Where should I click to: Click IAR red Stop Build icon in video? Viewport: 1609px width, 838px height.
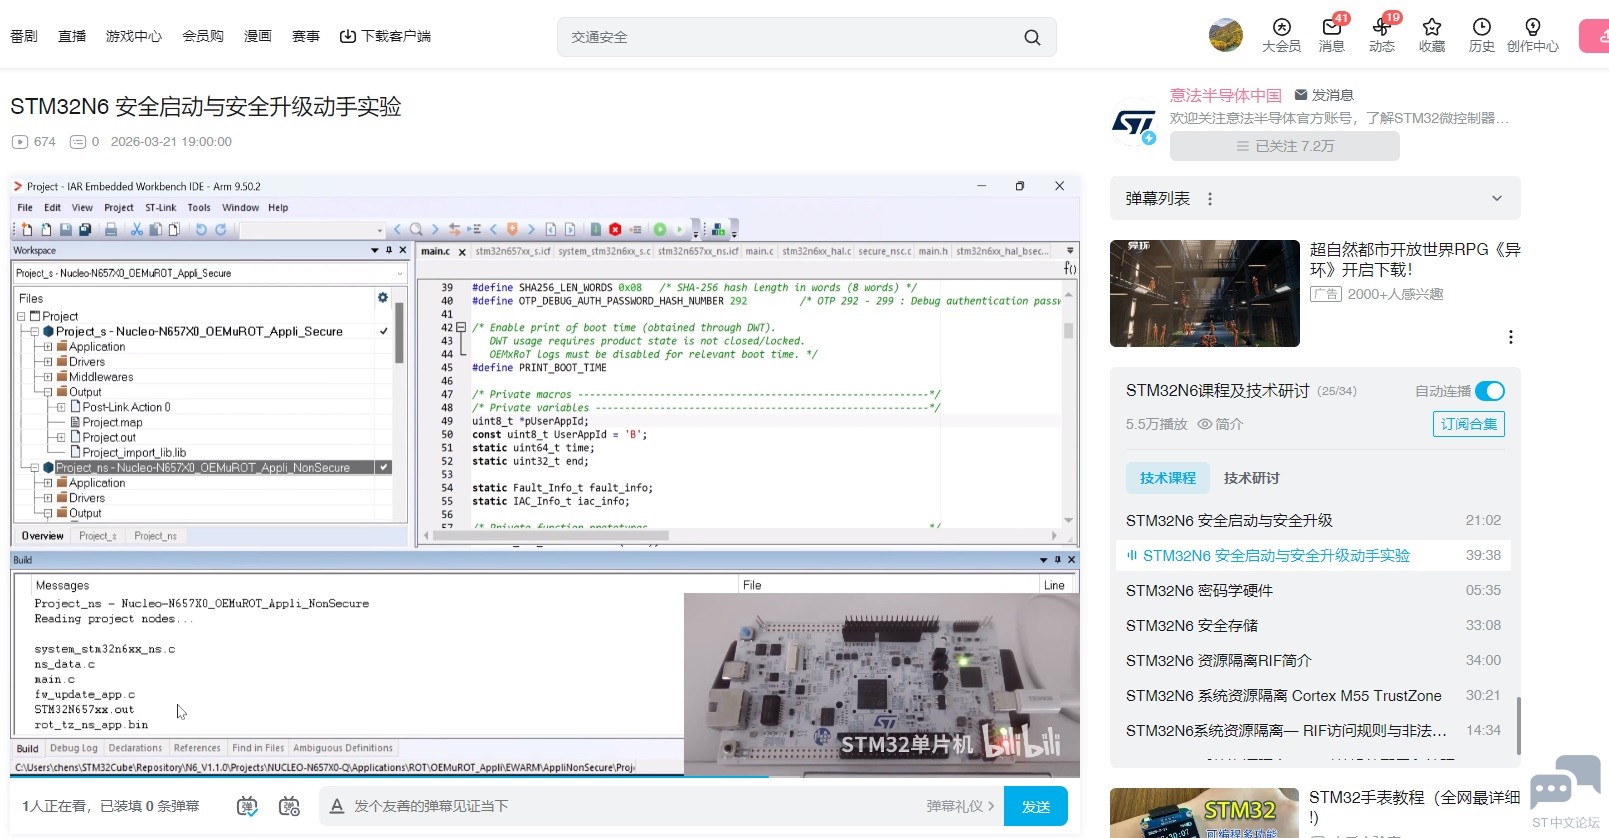pyautogui.click(x=615, y=229)
